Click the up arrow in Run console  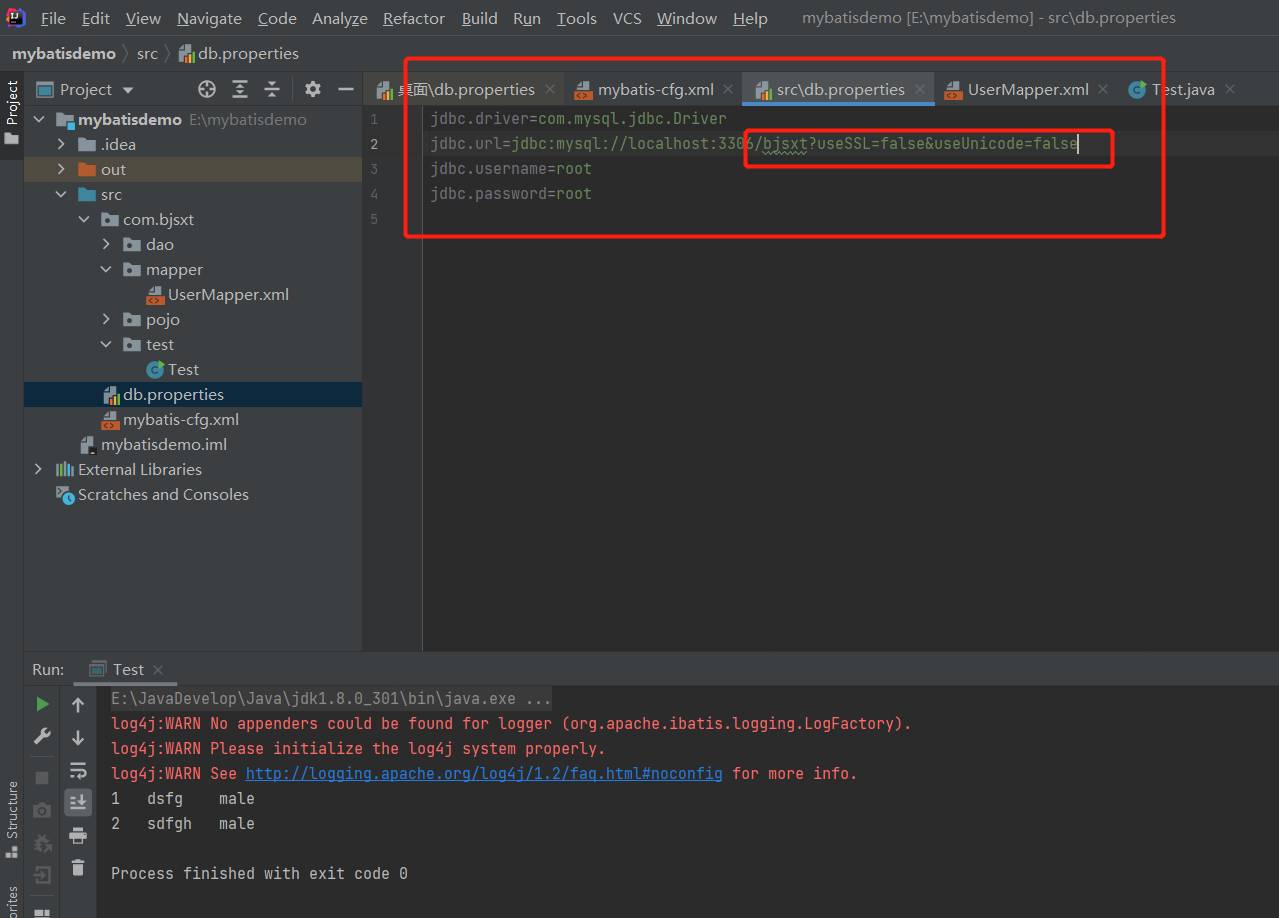click(78, 705)
